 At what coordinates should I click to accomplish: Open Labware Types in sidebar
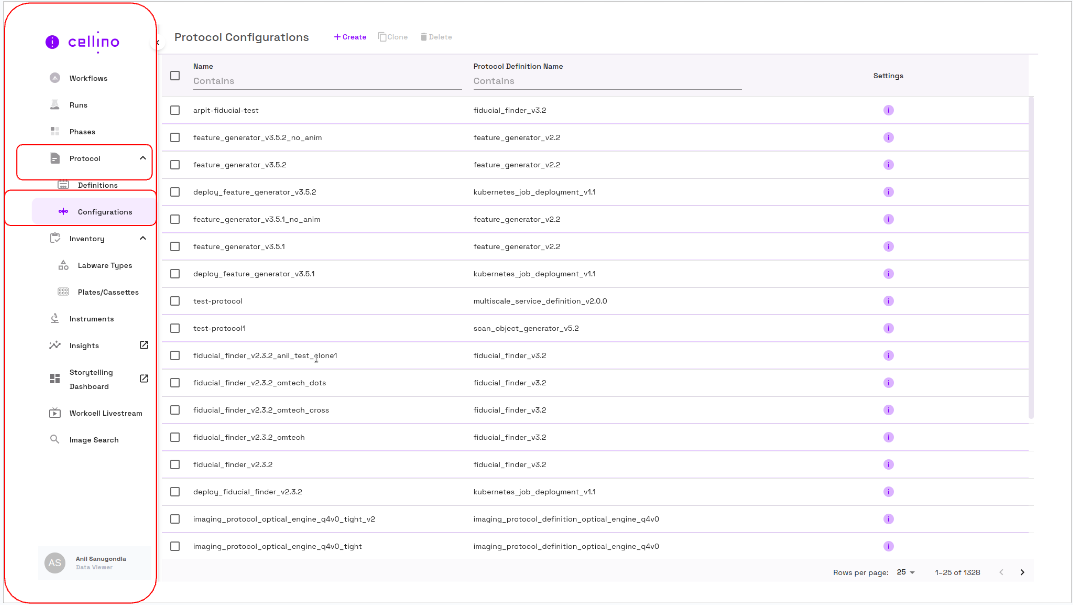[104, 266]
